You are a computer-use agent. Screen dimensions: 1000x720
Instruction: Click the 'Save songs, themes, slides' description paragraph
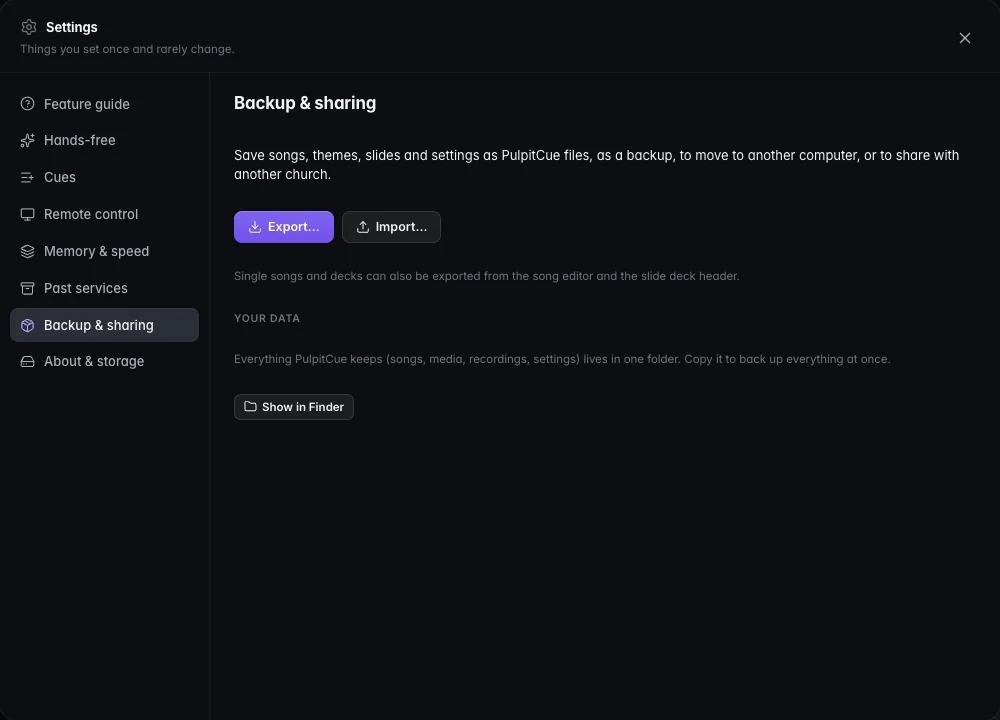click(596, 165)
